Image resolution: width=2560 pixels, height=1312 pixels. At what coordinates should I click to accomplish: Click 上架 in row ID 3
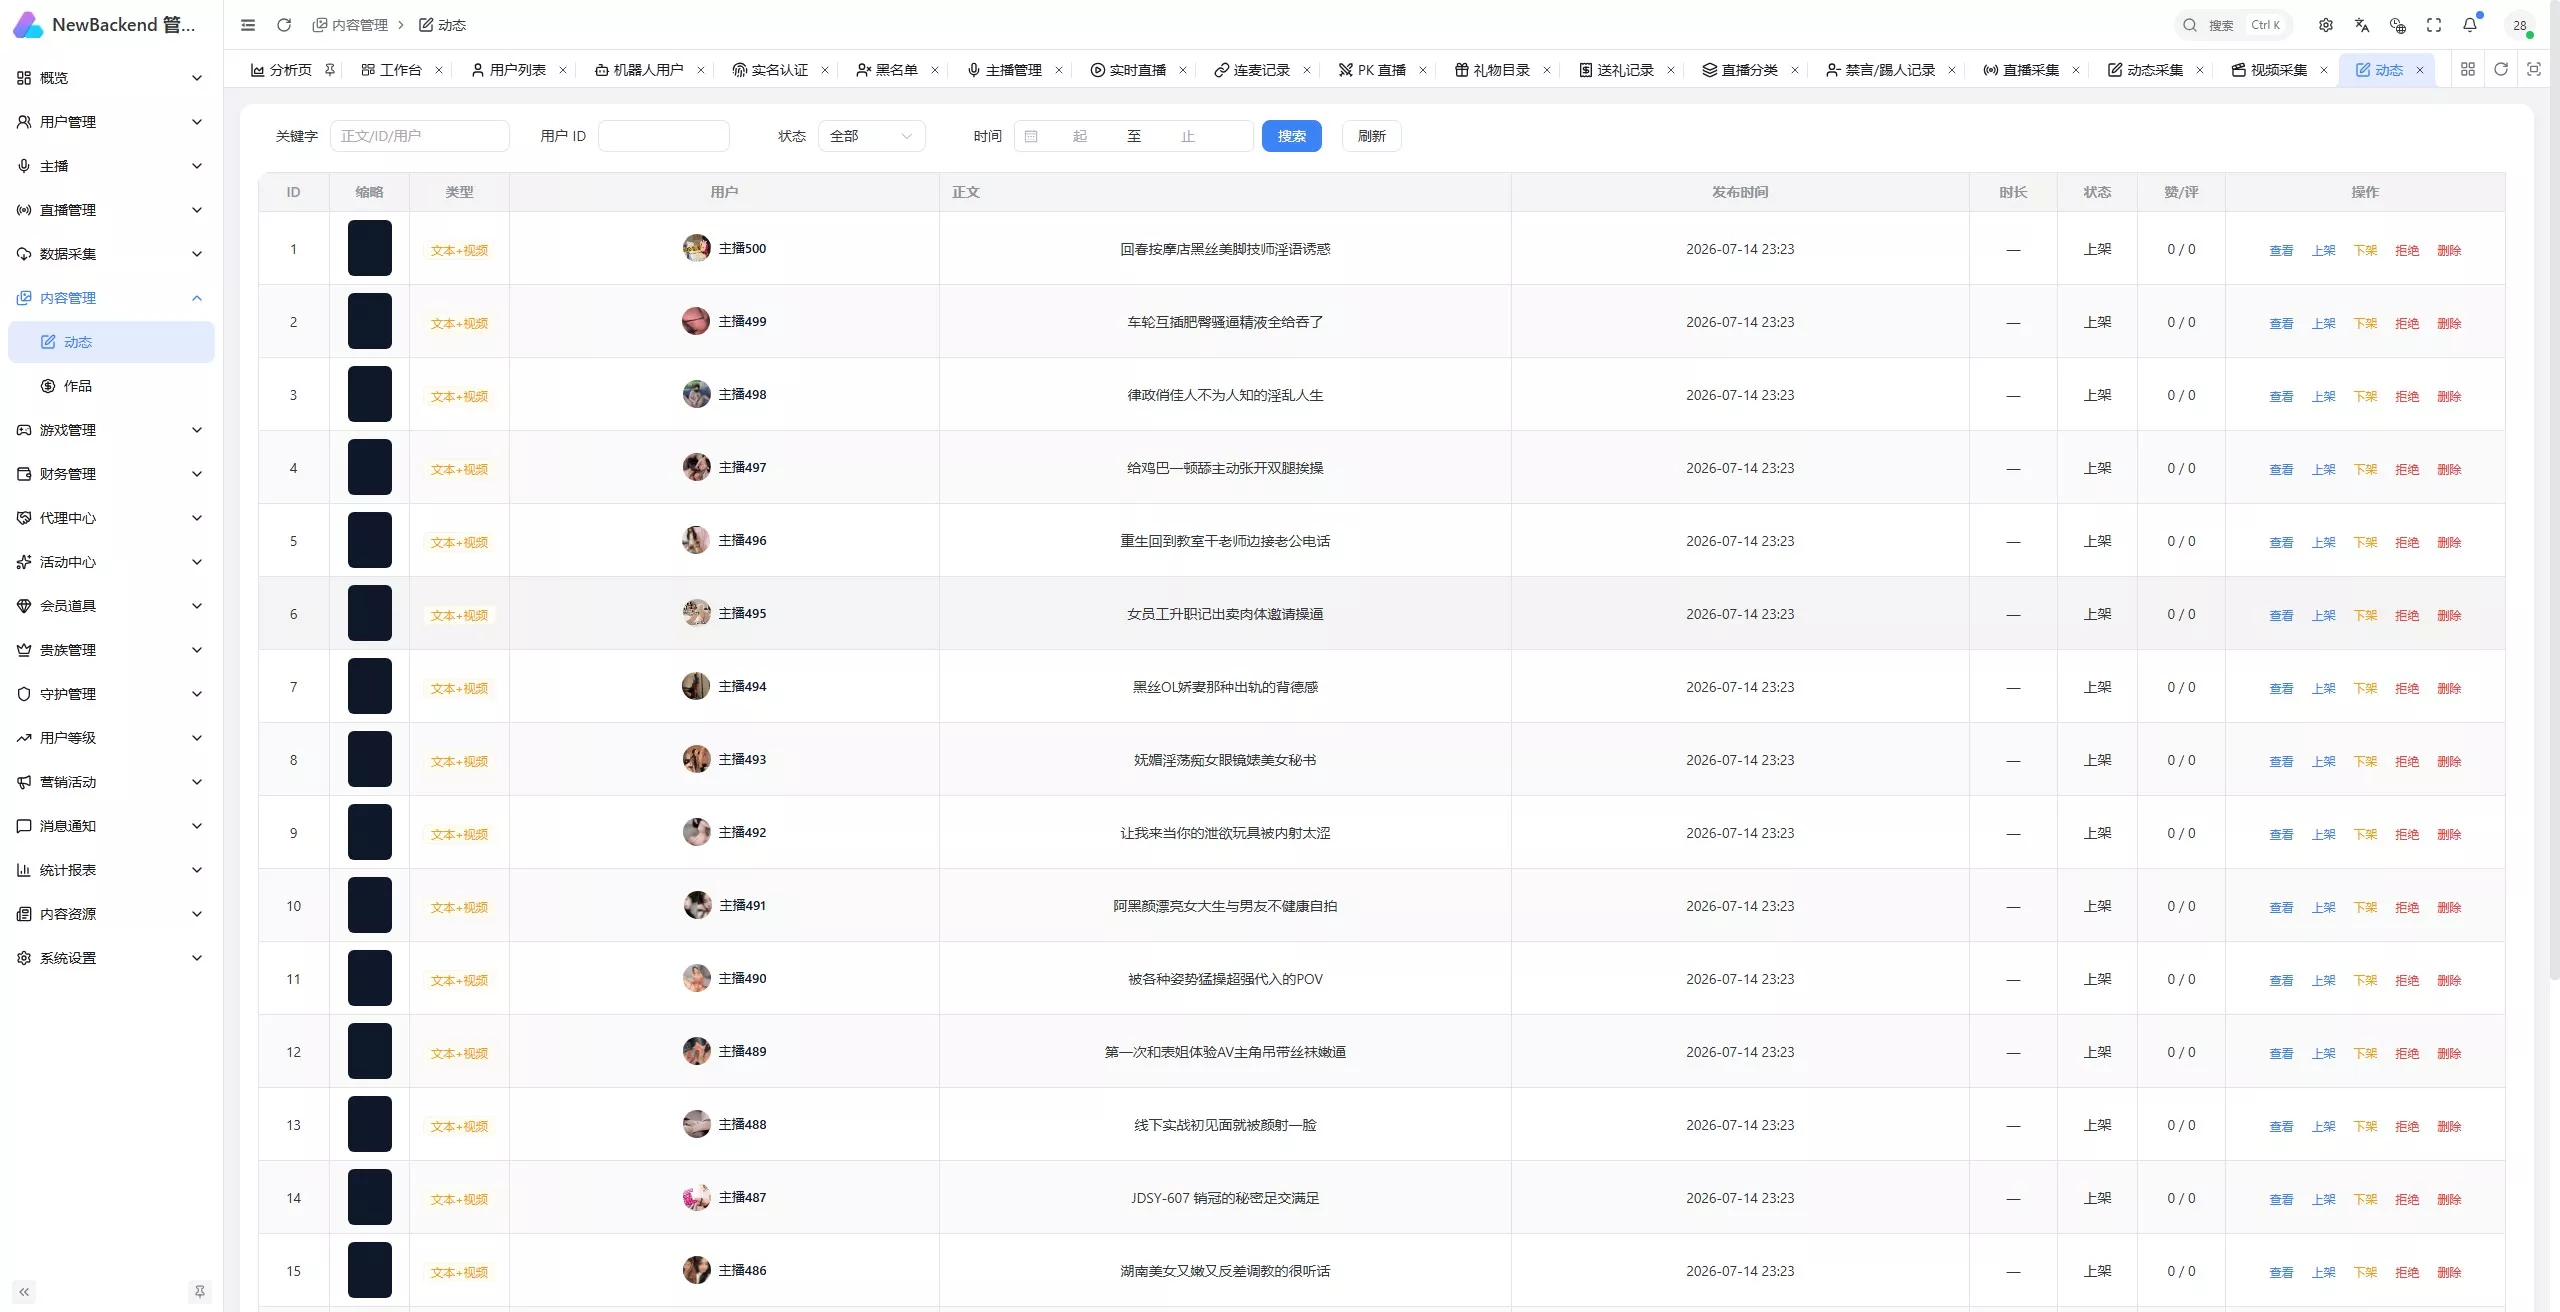[x=2323, y=397]
